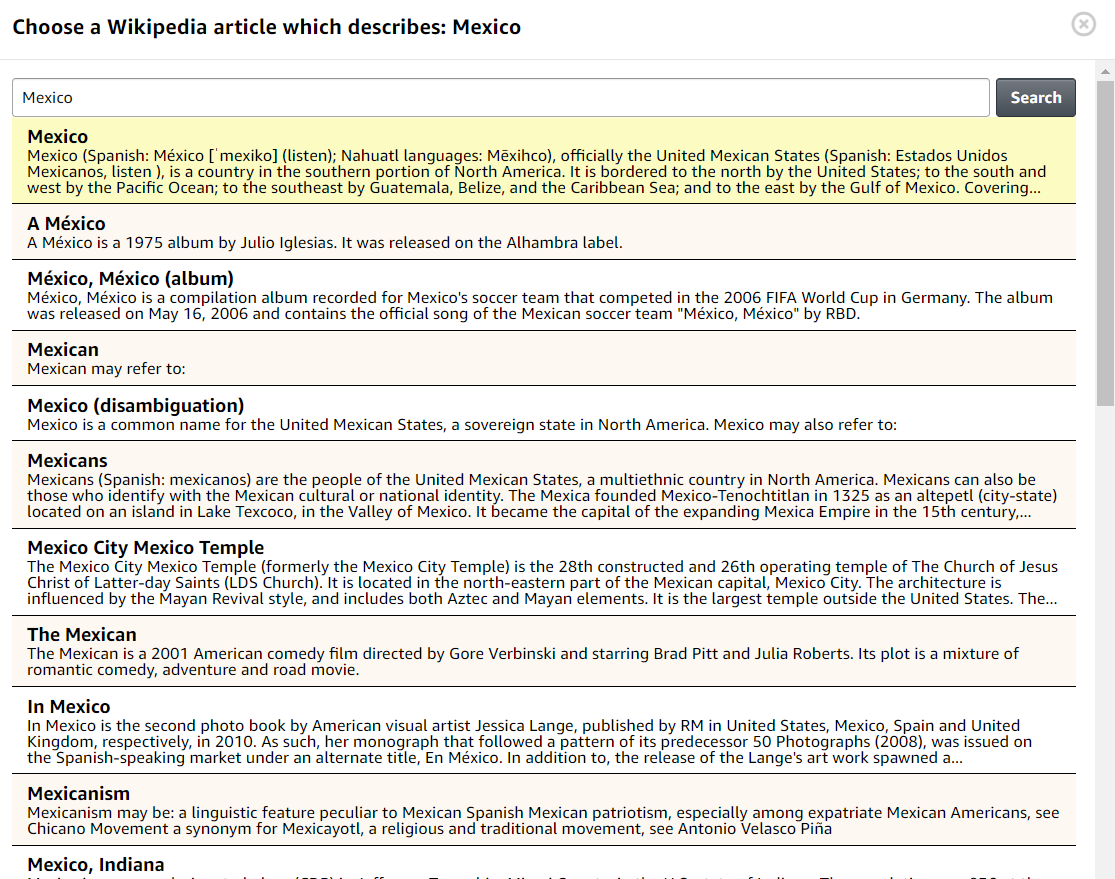Pick the Mexican disambiguation result
The width and height of the screenshot is (1115, 879).
point(63,350)
